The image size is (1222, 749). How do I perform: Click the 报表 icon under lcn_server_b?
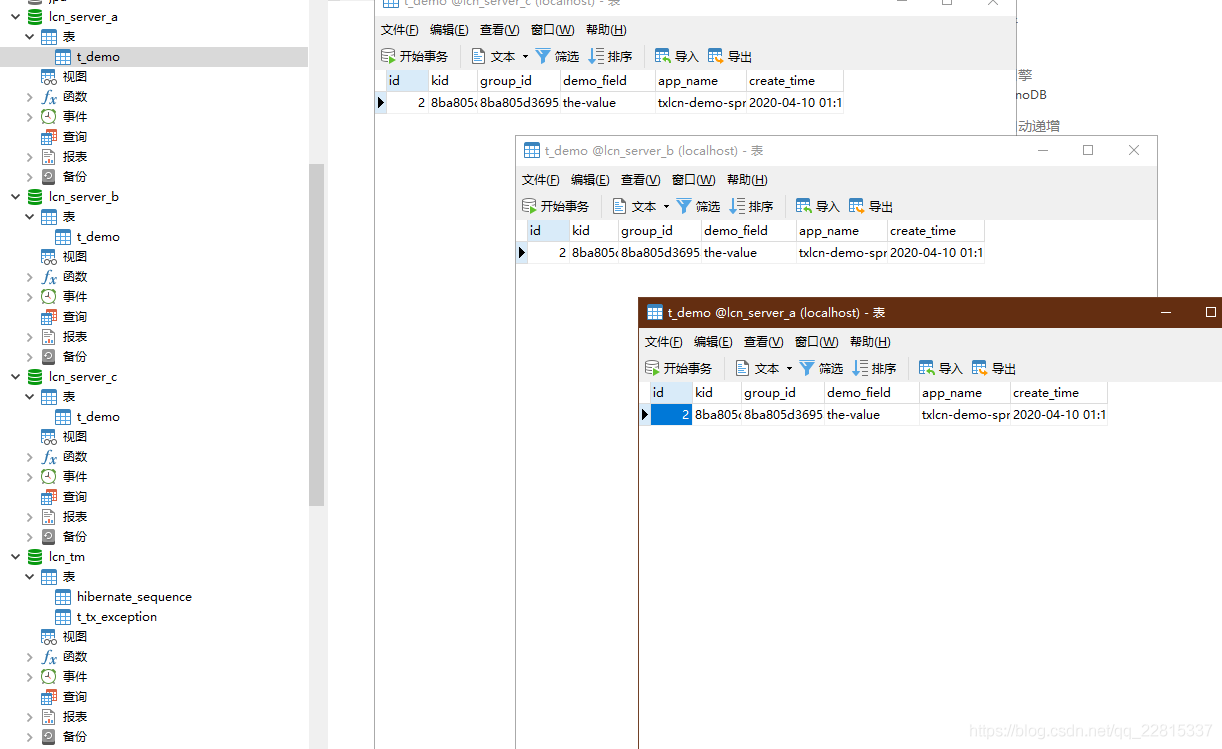click(48, 337)
